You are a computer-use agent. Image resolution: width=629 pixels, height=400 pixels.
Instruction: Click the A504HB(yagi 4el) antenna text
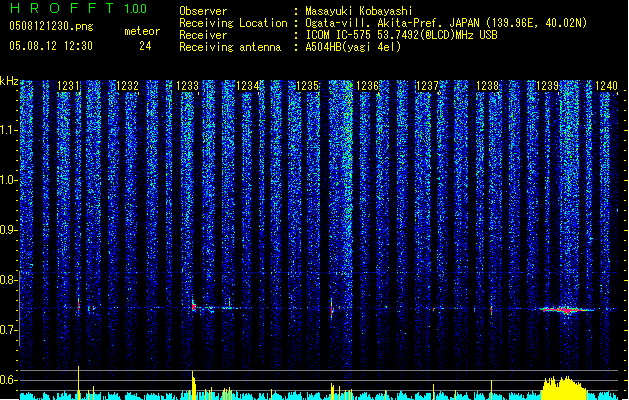coord(353,47)
